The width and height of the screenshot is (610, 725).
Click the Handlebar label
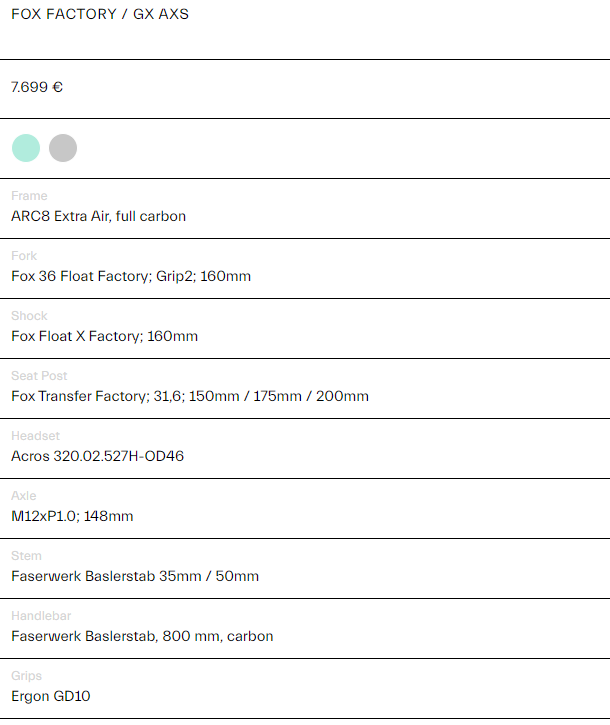point(41,616)
